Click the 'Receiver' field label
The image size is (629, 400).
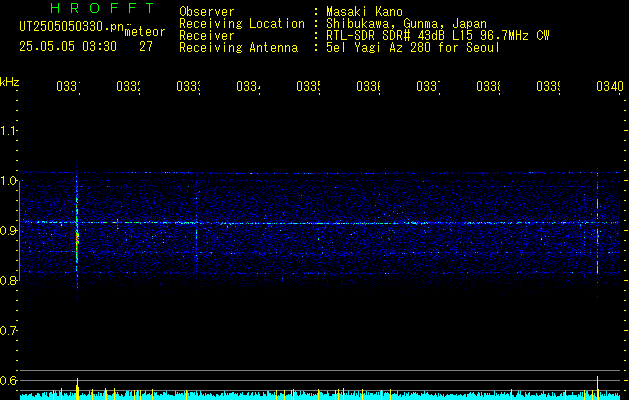coord(207,36)
